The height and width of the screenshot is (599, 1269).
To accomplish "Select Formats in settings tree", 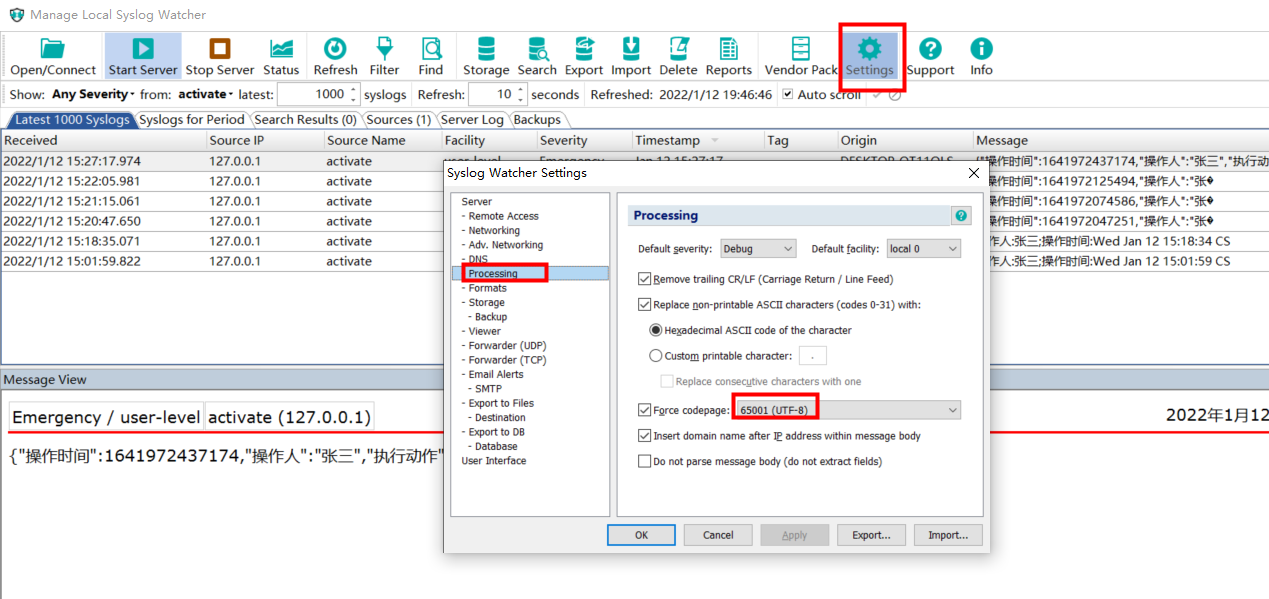I will point(488,288).
